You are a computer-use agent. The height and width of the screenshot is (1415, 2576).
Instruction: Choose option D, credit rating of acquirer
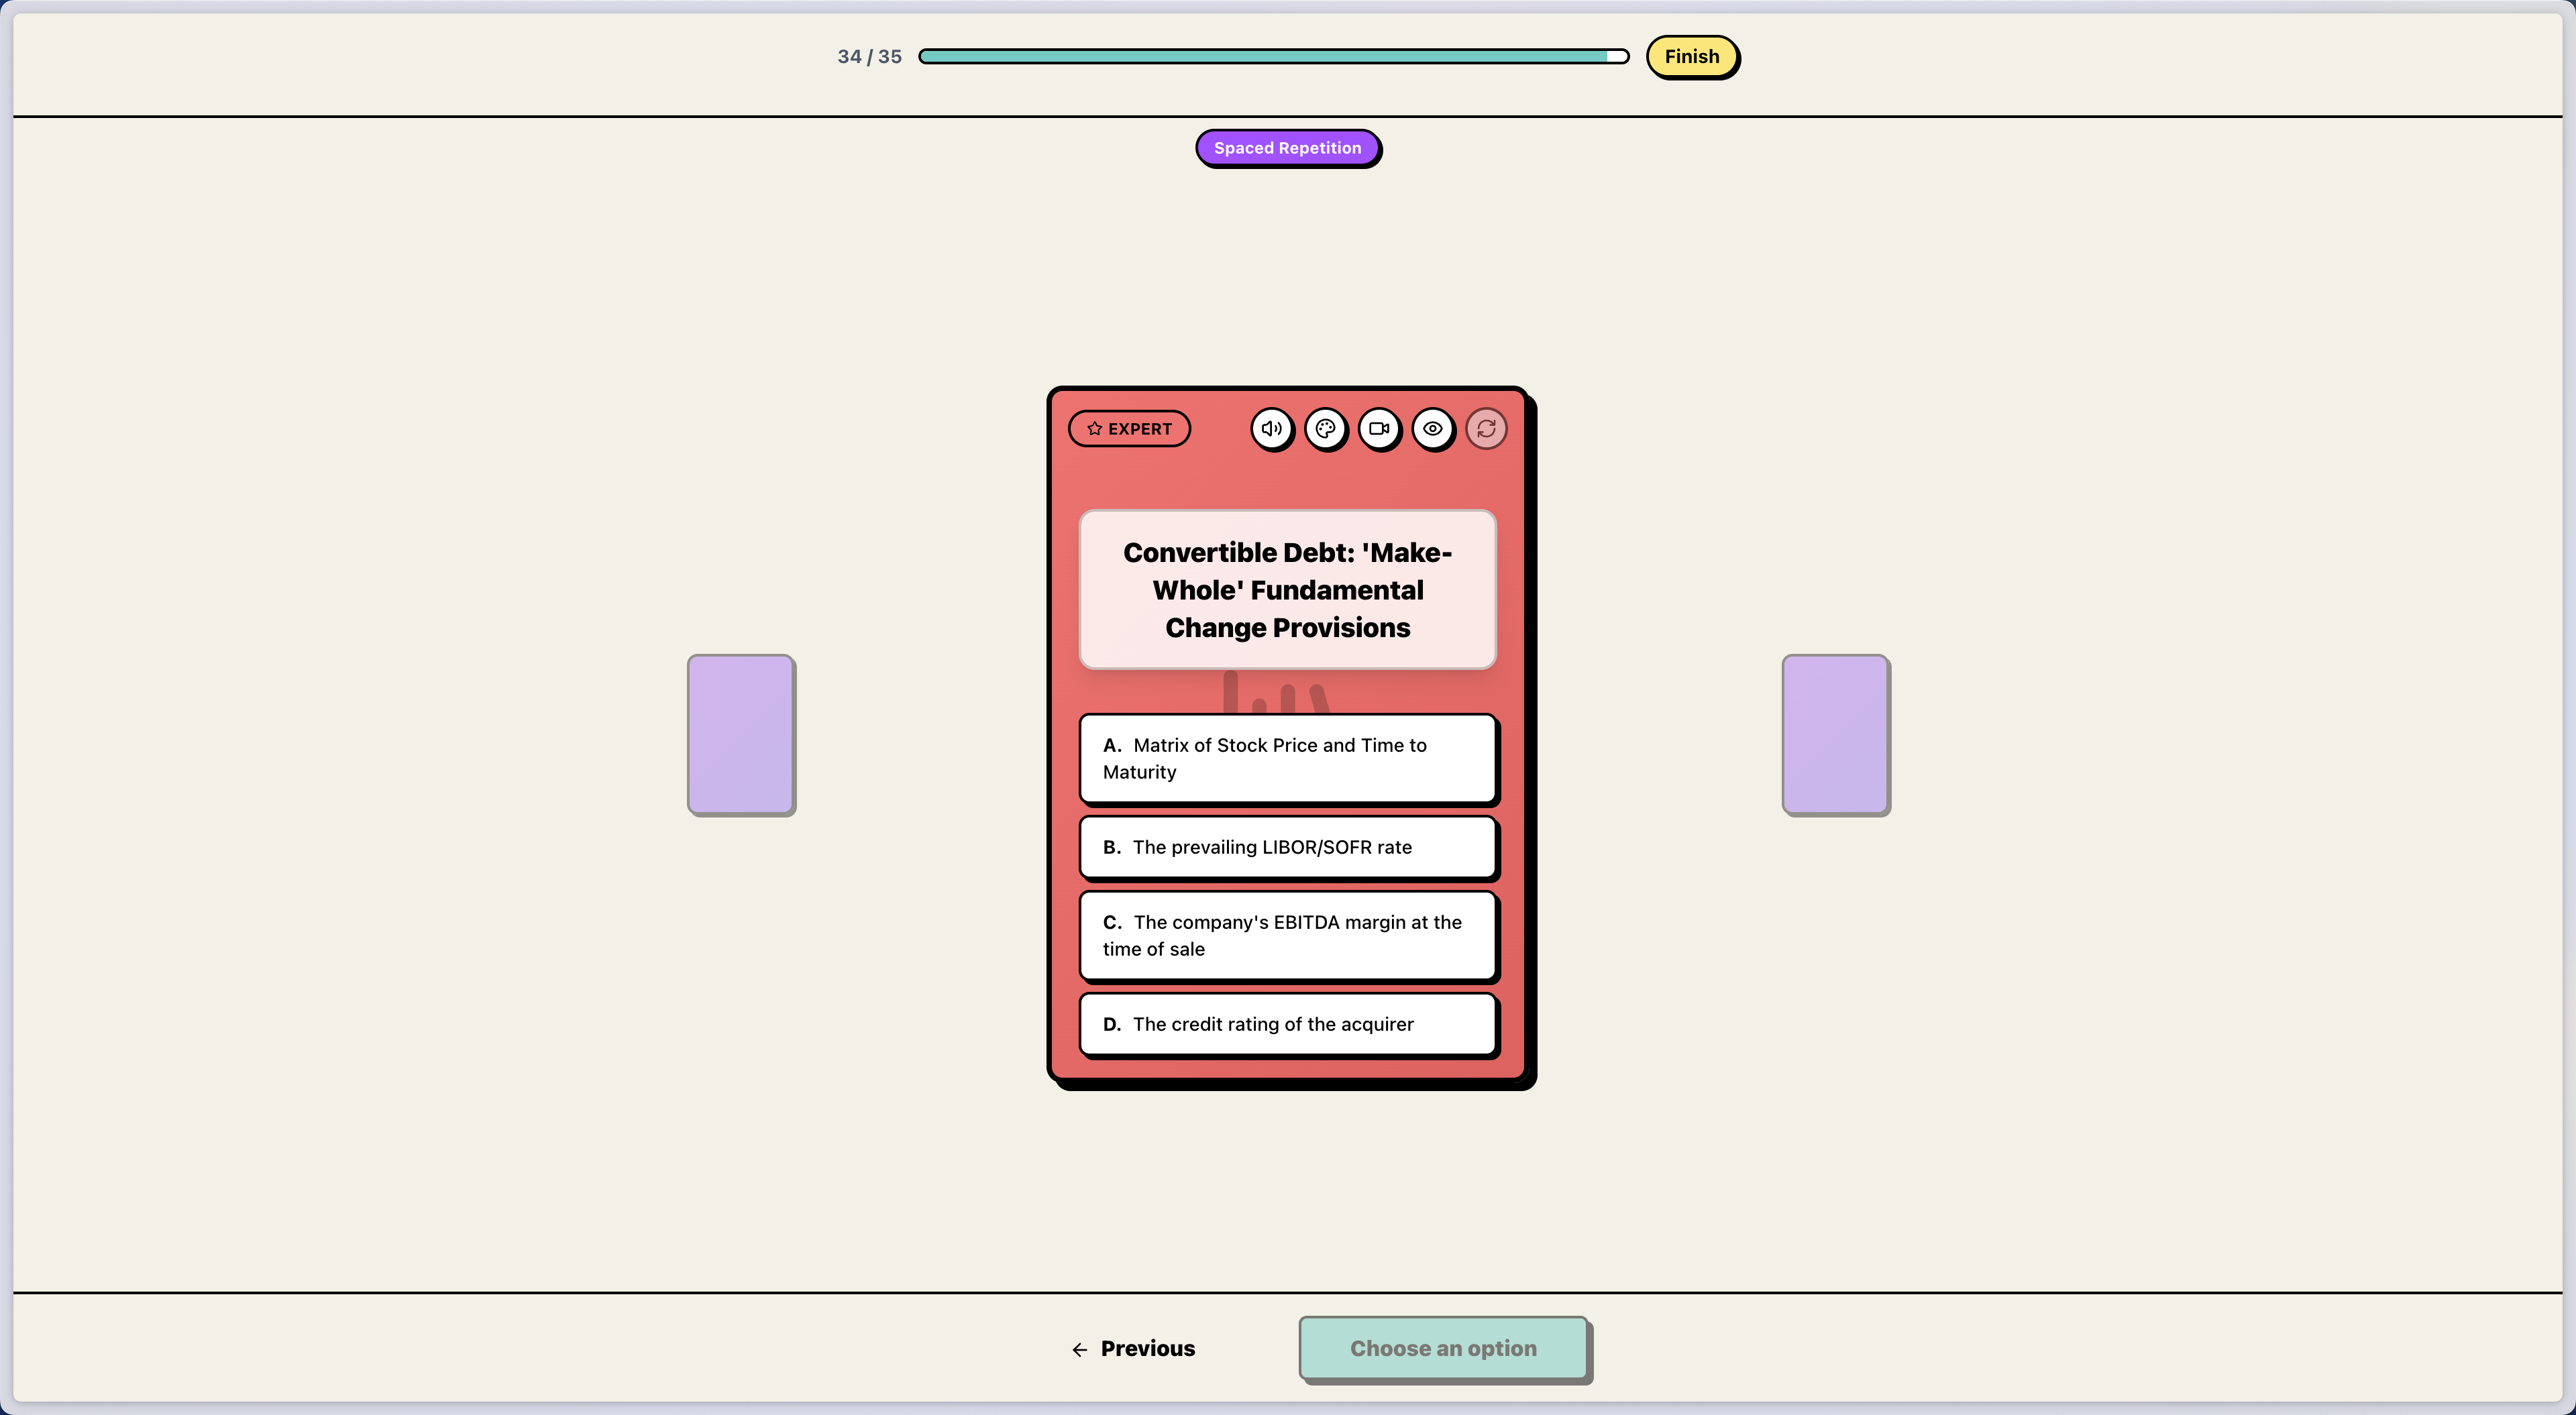coord(1287,1024)
